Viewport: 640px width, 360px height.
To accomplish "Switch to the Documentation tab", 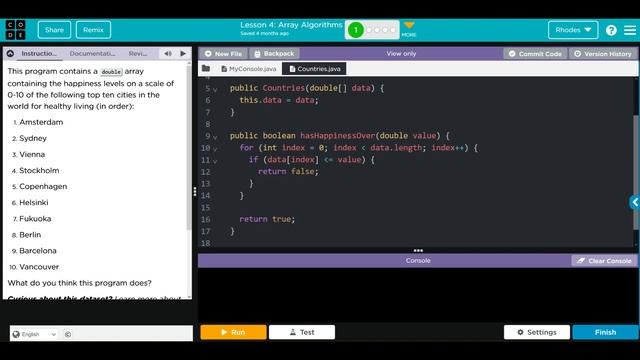I will pos(92,53).
